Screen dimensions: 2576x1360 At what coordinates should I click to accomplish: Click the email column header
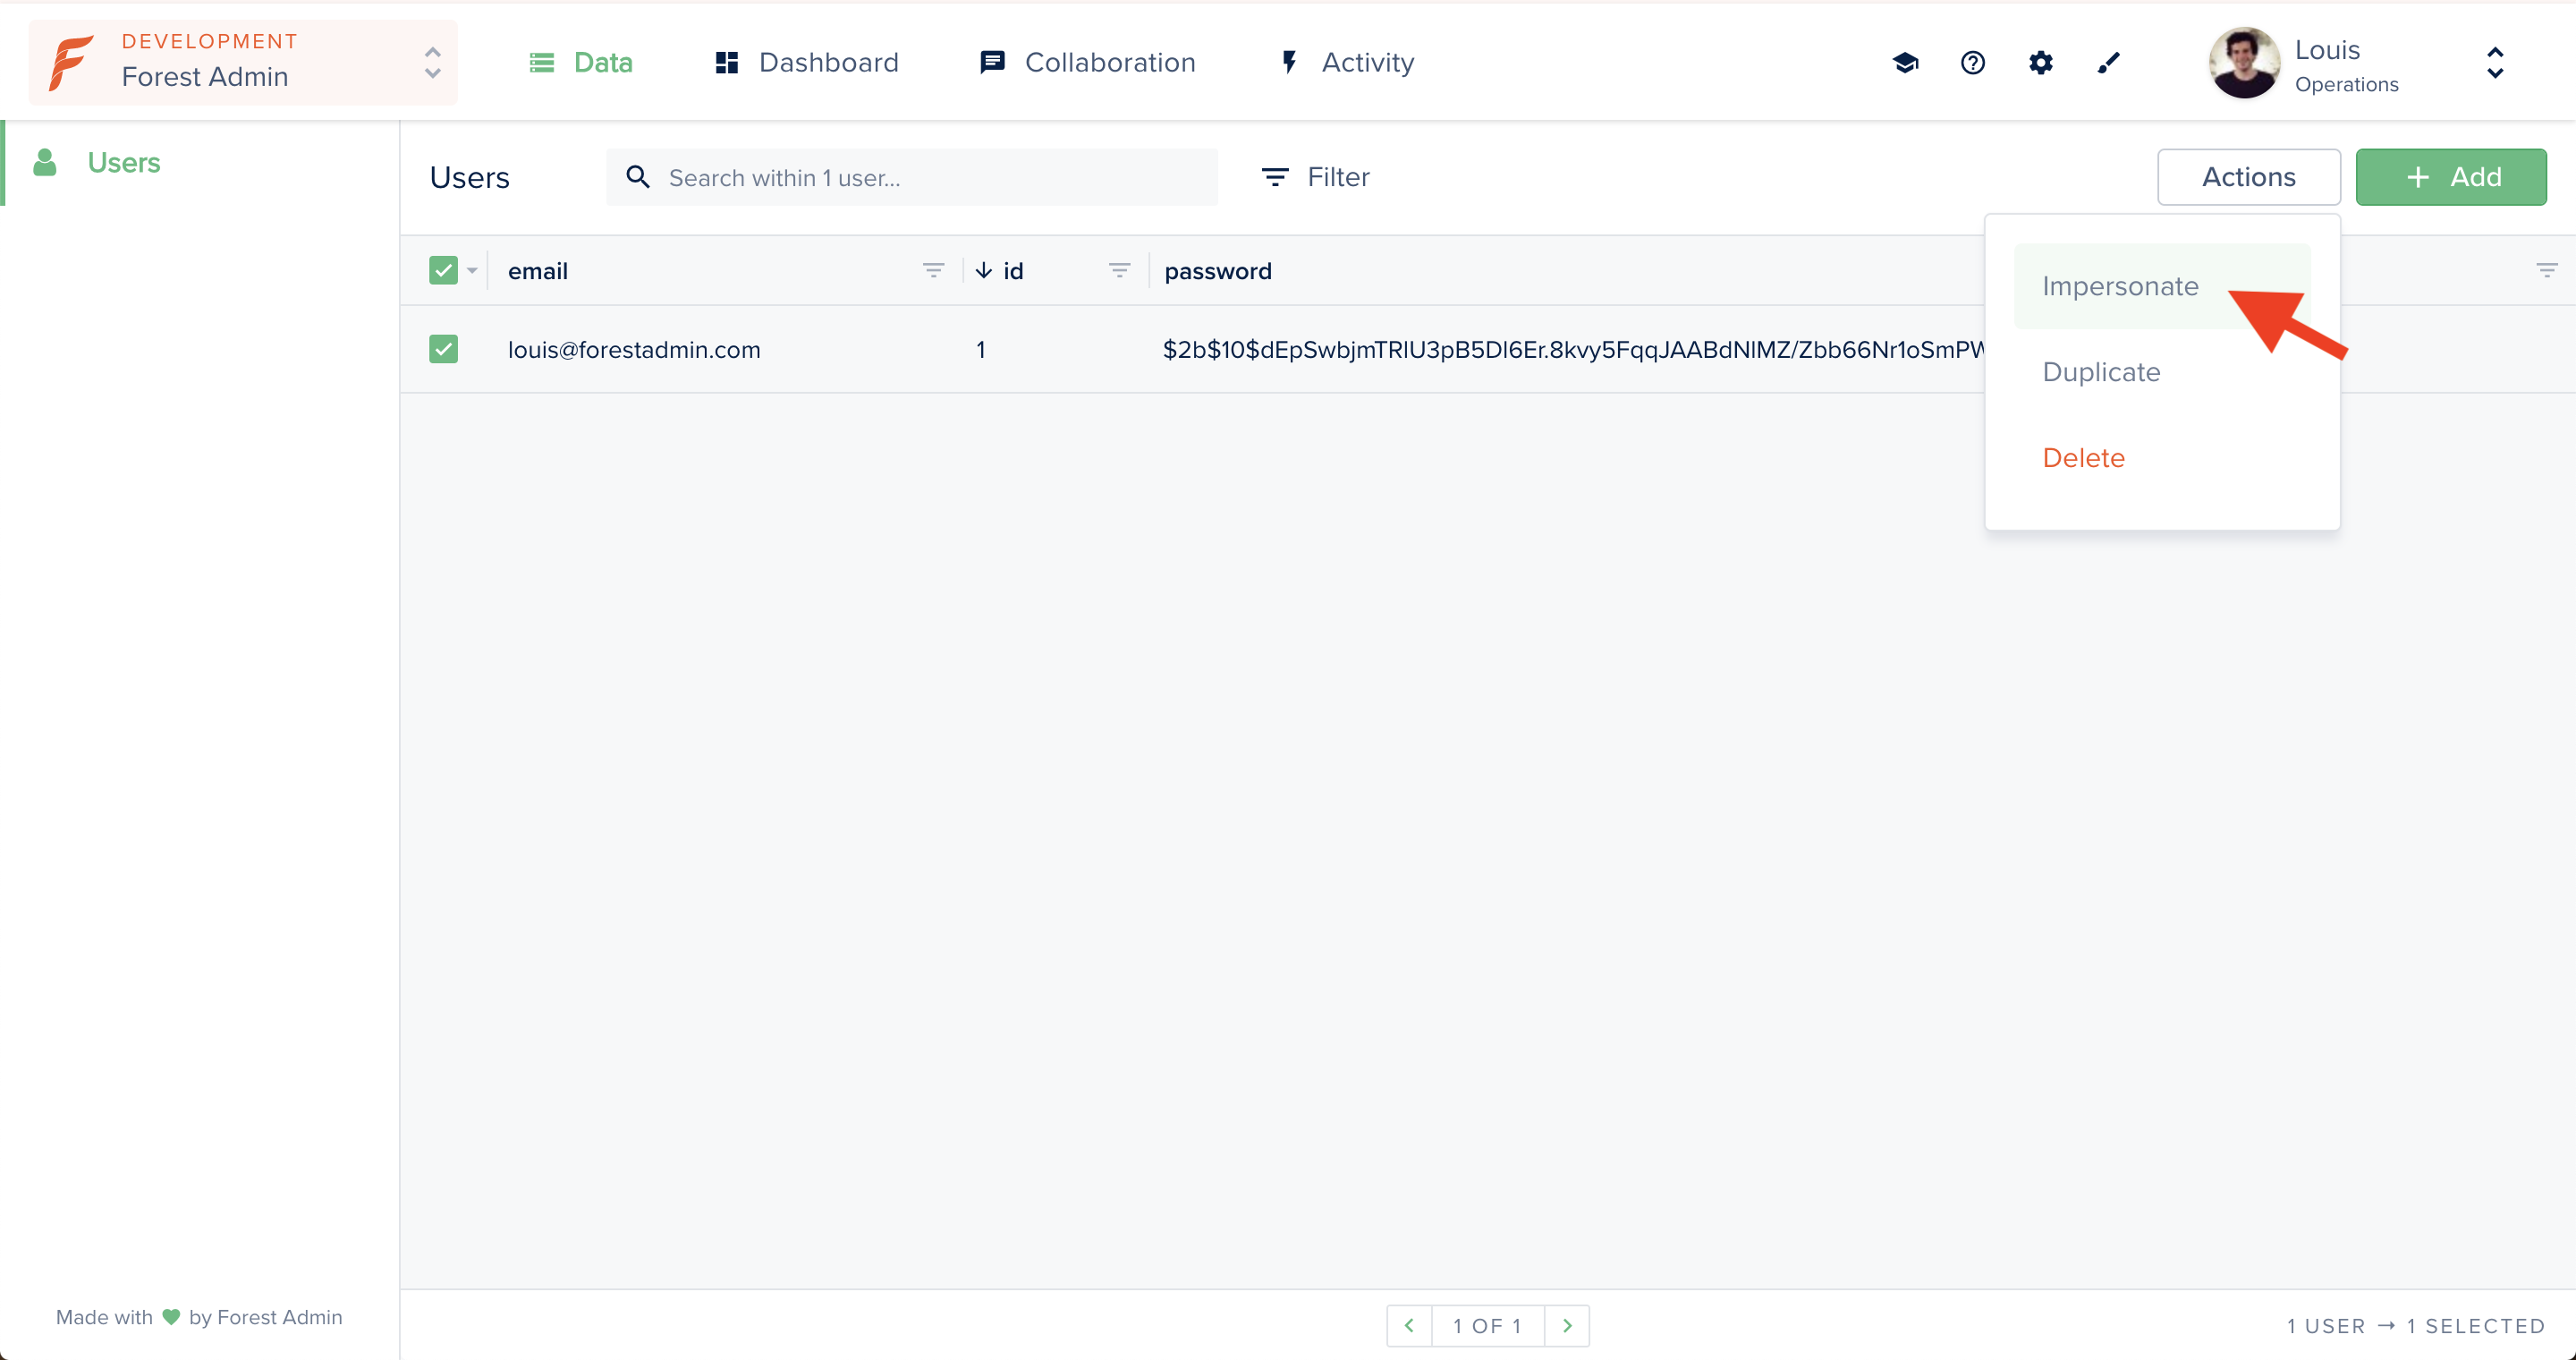pyautogui.click(x=538, y=270)
